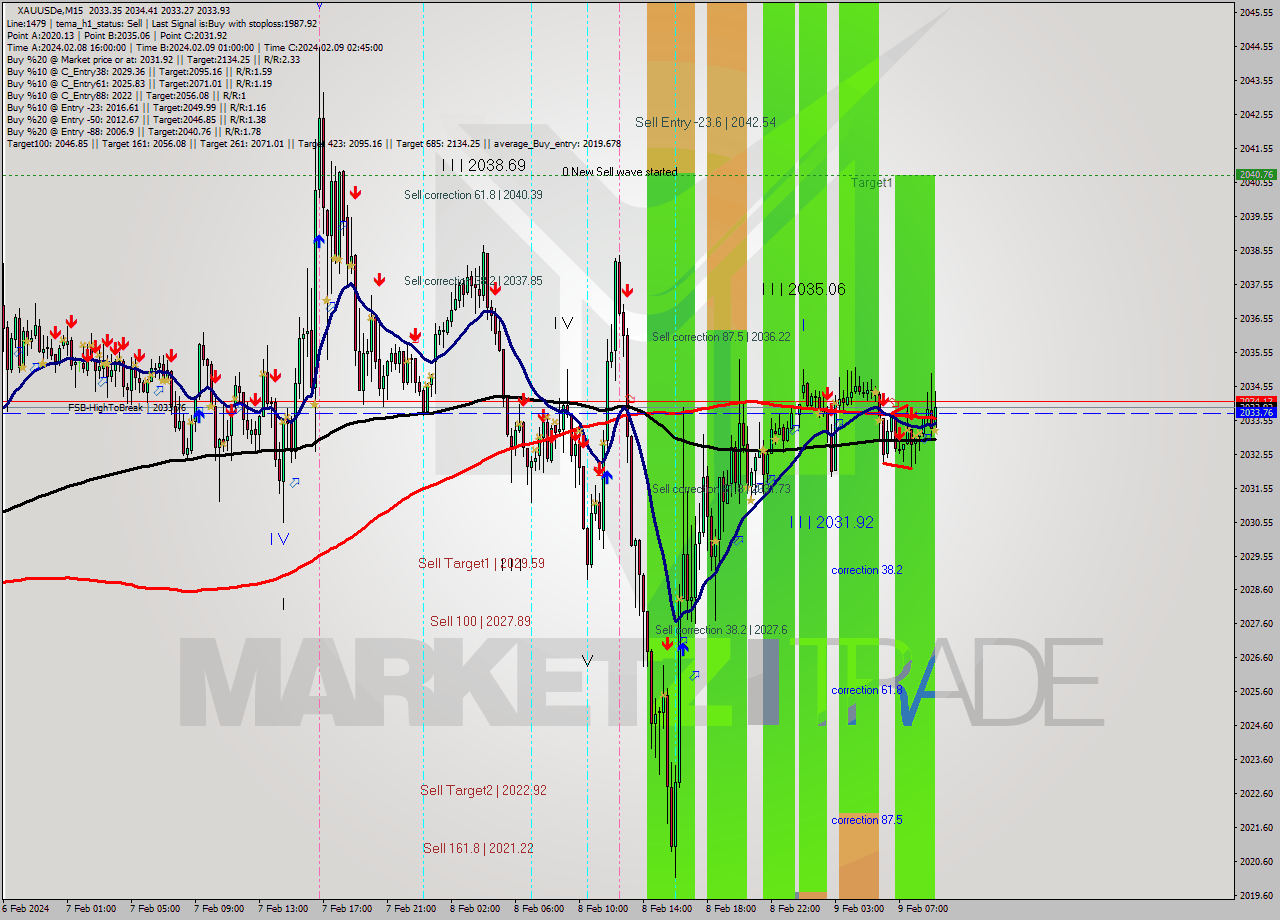Screen dimensions: 1280x920
Task: Select the 'Sell correction 87.5 | 2036.22' label
Action: point(721,337)
